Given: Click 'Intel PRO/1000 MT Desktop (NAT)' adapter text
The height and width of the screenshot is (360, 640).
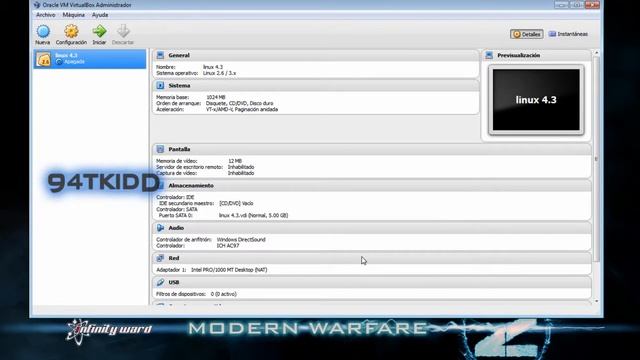Looking at the screenshot, I should [x=229, y=270].
